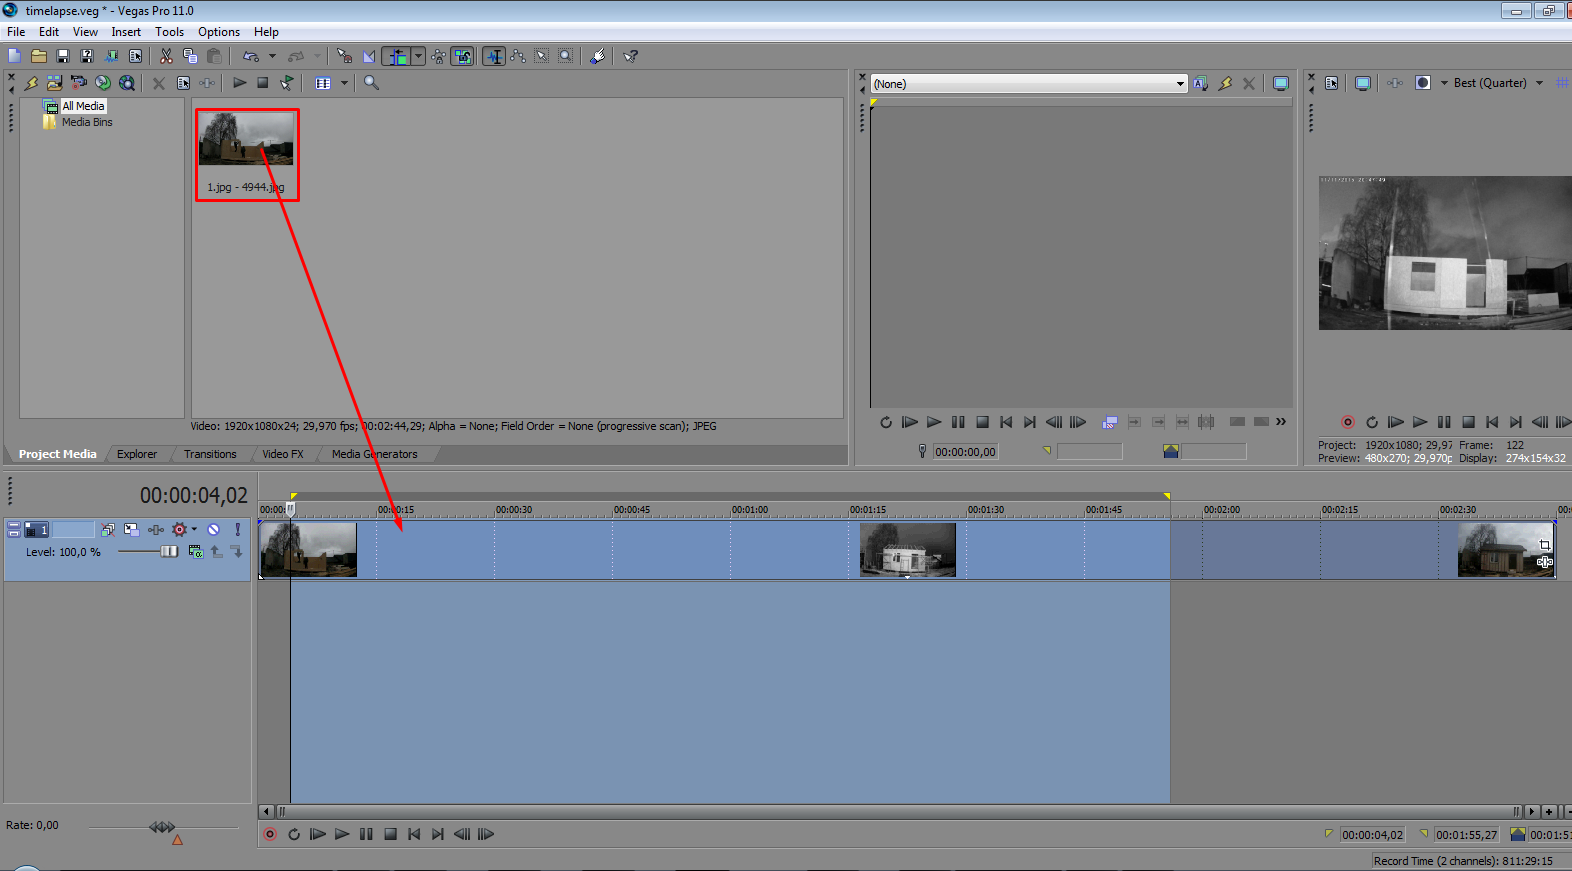The width and height of the screenshot is (1572, 871).
Task: Open the Insert menu
Action: click(x=126, y=32)
